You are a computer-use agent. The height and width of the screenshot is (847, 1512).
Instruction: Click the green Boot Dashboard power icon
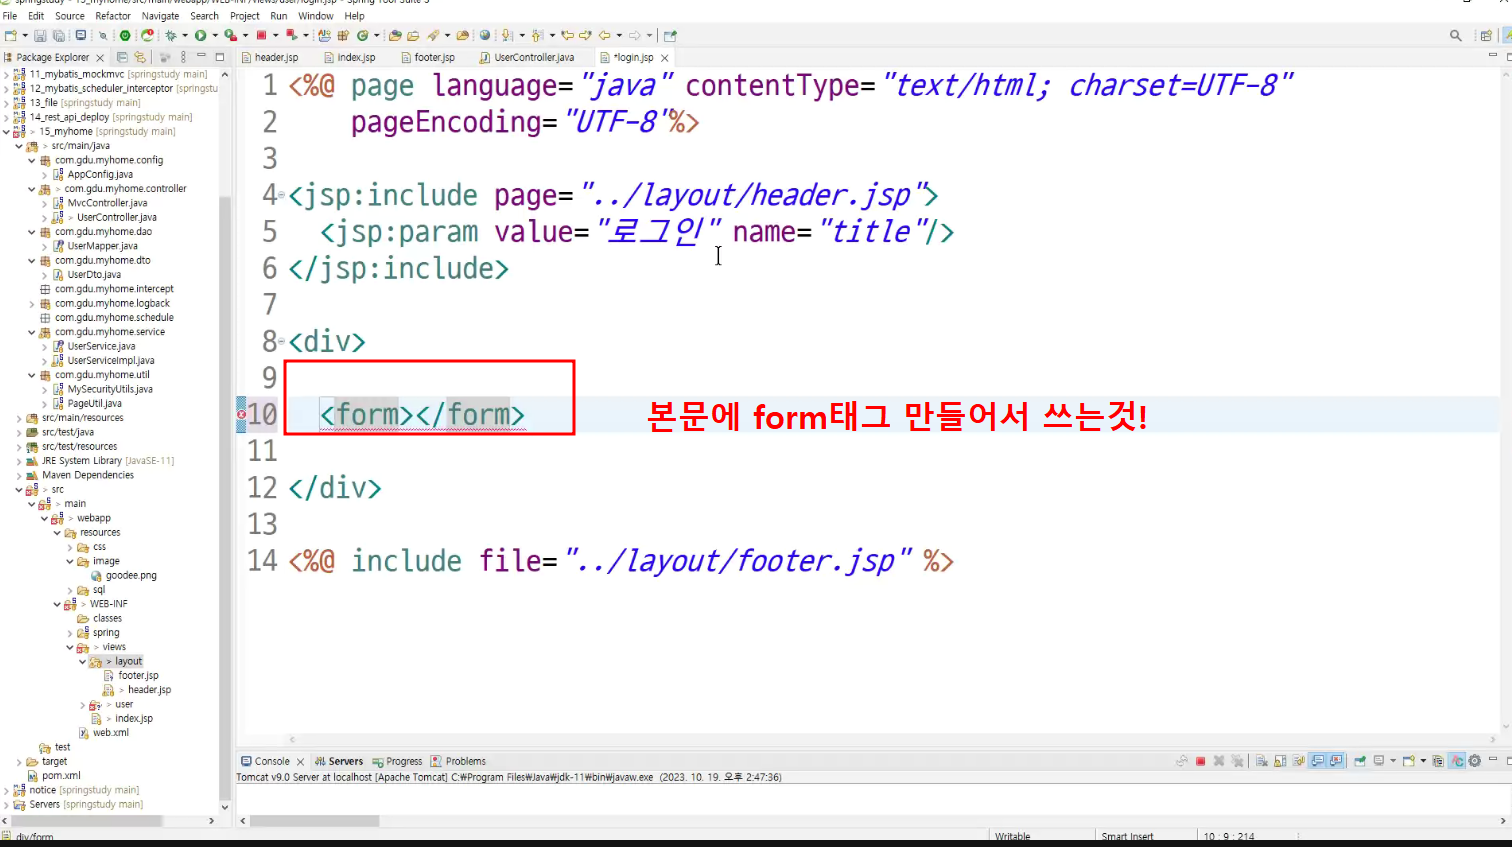click(x=125, y=36)
